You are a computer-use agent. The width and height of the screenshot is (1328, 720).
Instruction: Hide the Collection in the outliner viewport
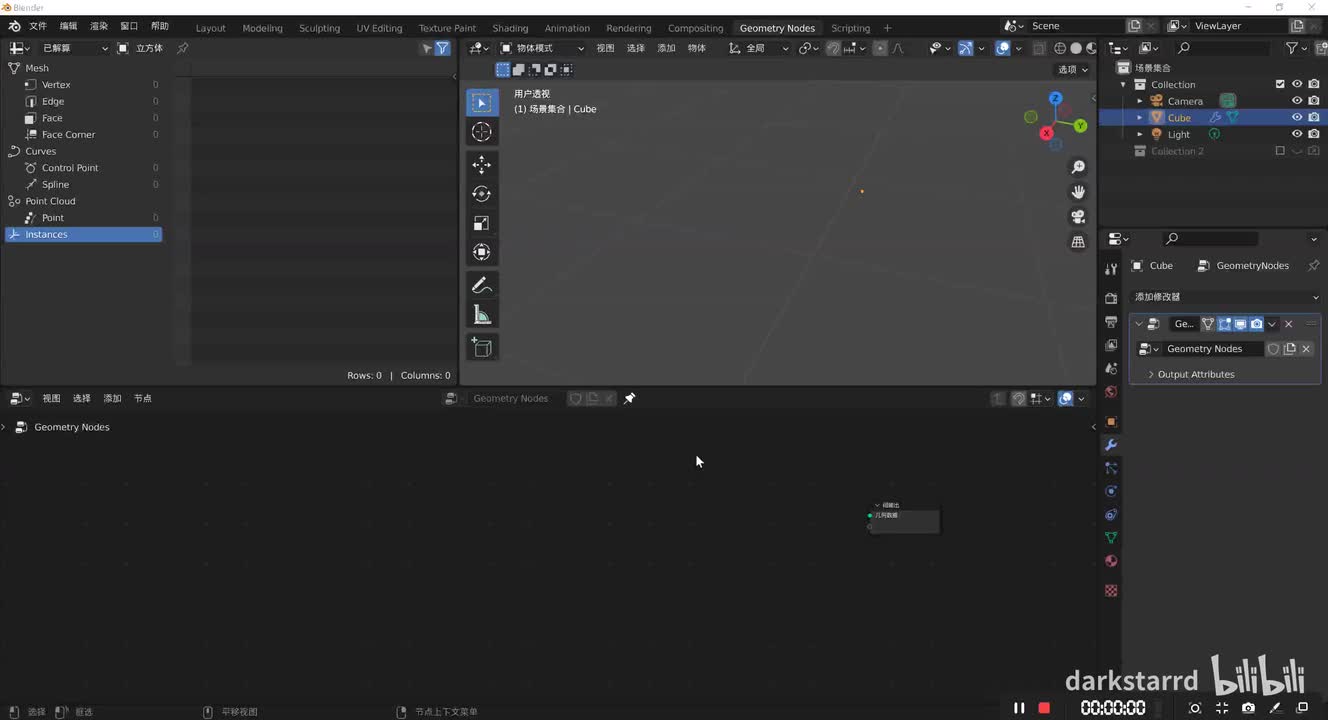[1297, 84]
